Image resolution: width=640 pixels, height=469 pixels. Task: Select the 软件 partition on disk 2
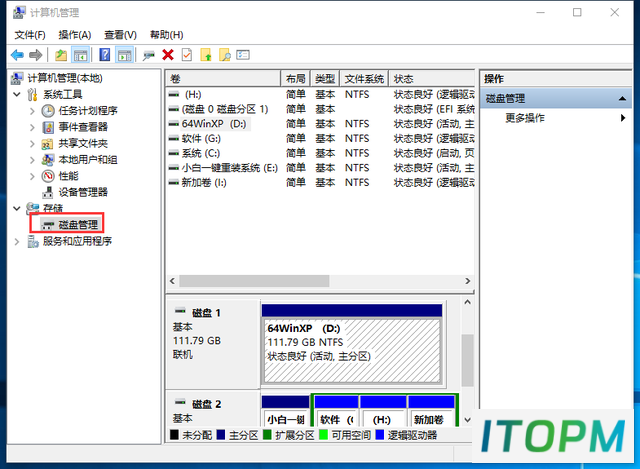coord(336,411)
